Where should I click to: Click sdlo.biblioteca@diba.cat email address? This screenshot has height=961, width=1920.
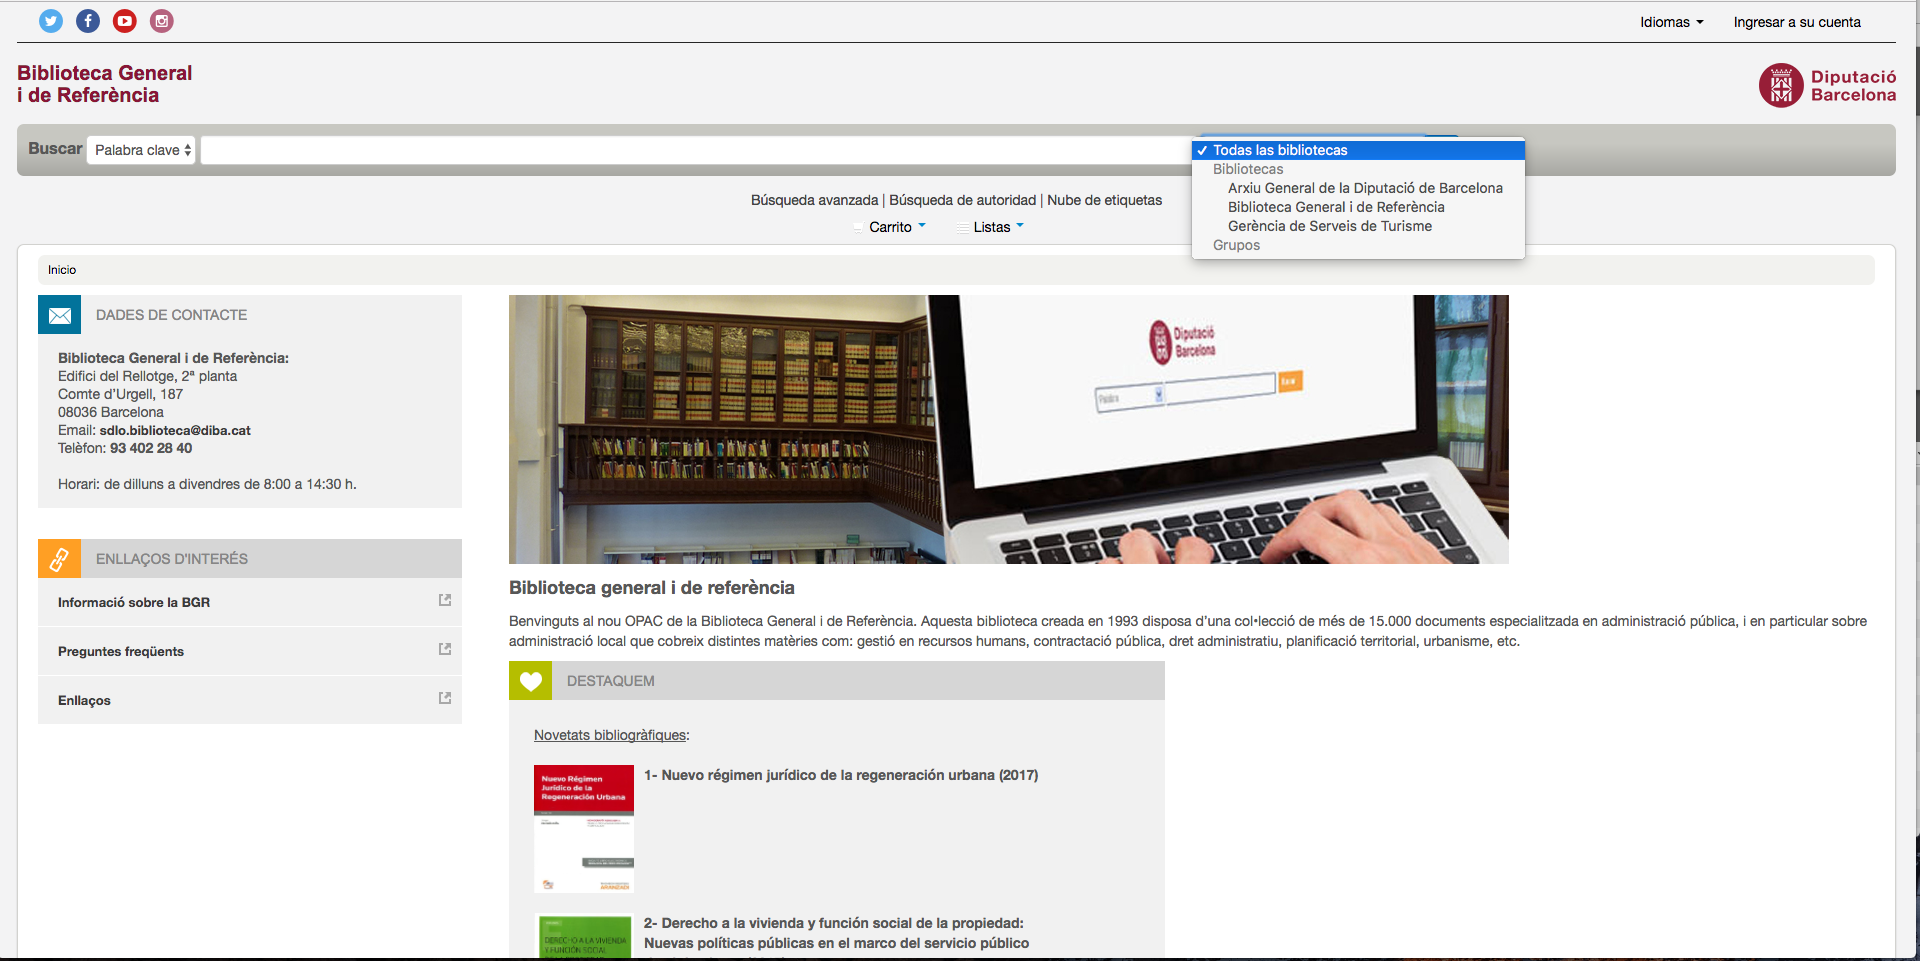175,430
